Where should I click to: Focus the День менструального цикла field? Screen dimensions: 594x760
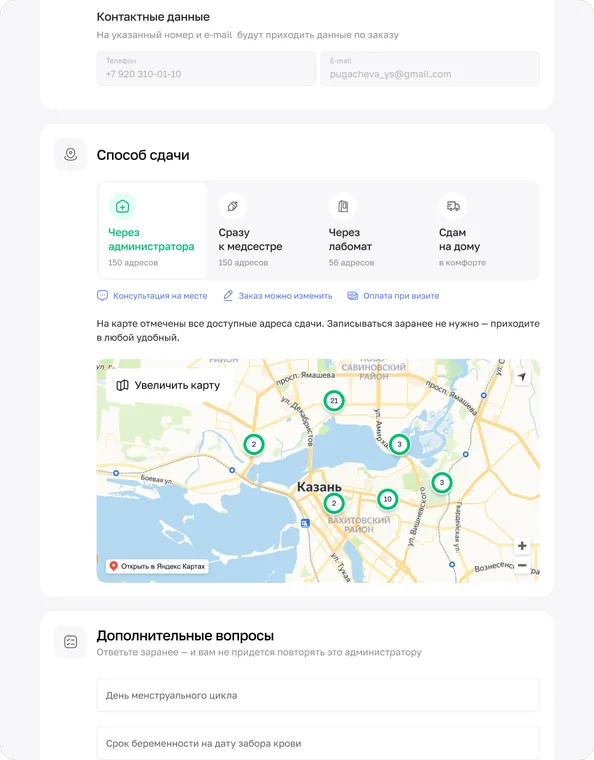318,695
